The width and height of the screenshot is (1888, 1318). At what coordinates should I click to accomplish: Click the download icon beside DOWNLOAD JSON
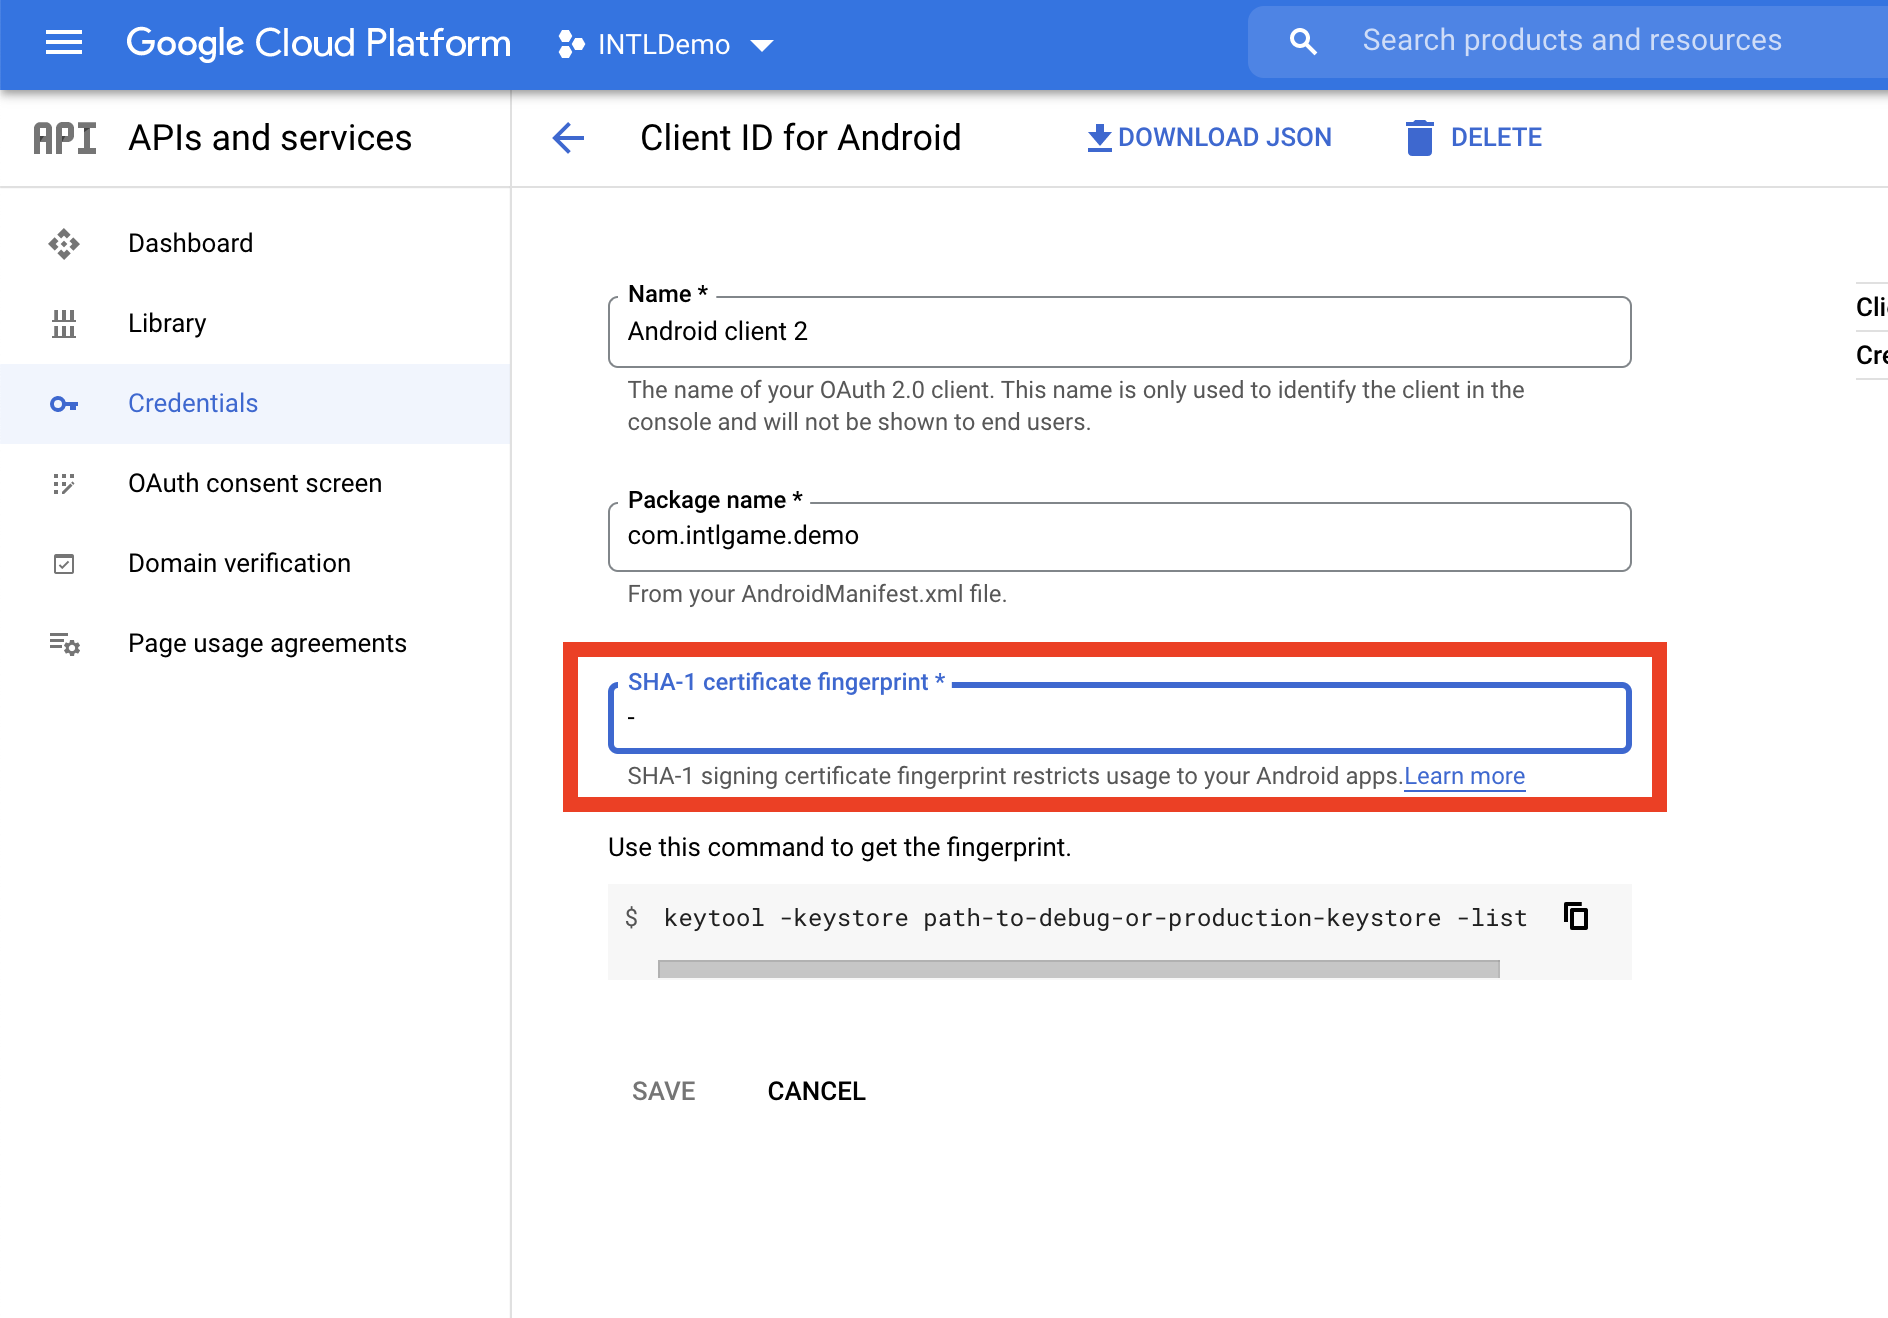click(1098, 137)
